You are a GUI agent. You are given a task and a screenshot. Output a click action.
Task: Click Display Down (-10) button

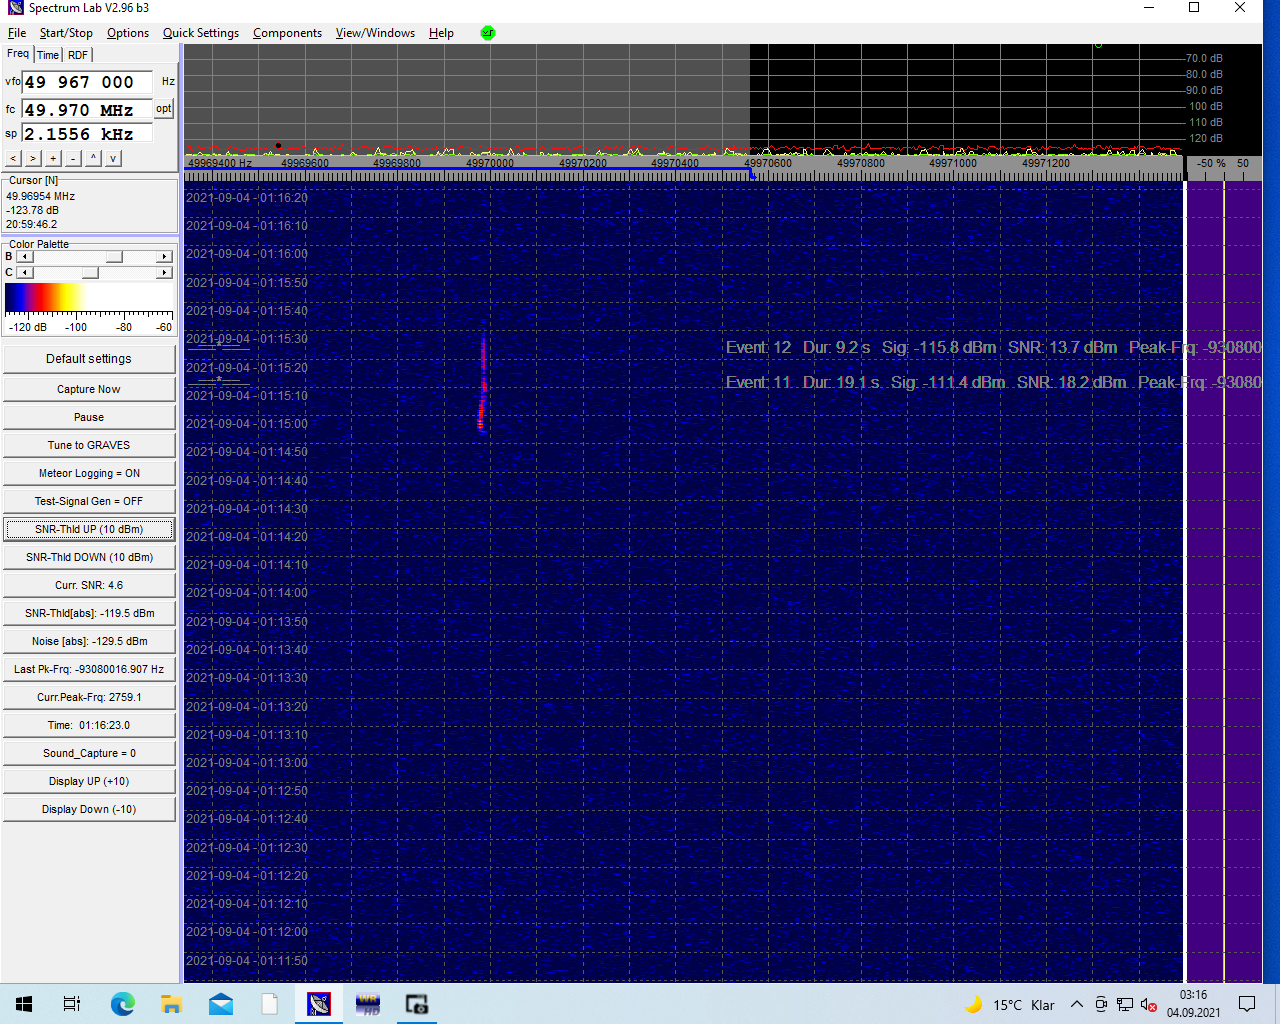click(x=89, y=809)
